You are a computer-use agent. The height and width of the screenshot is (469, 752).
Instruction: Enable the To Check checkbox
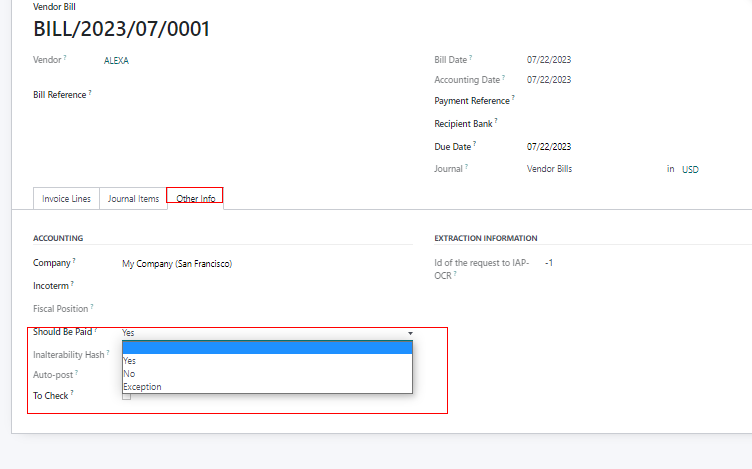pos(126,396)
